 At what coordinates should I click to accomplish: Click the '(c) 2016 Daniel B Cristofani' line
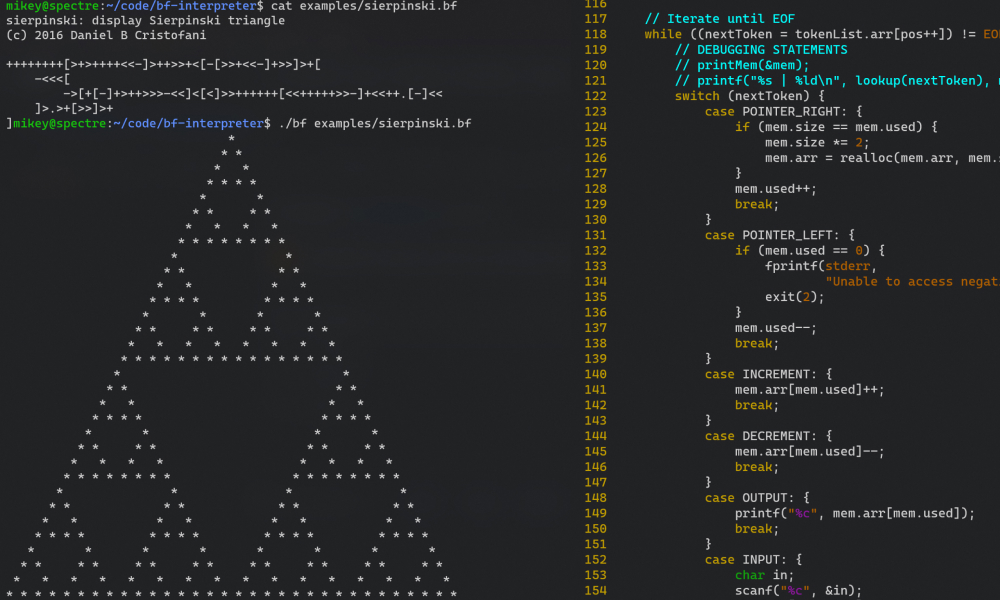point(106,35)
